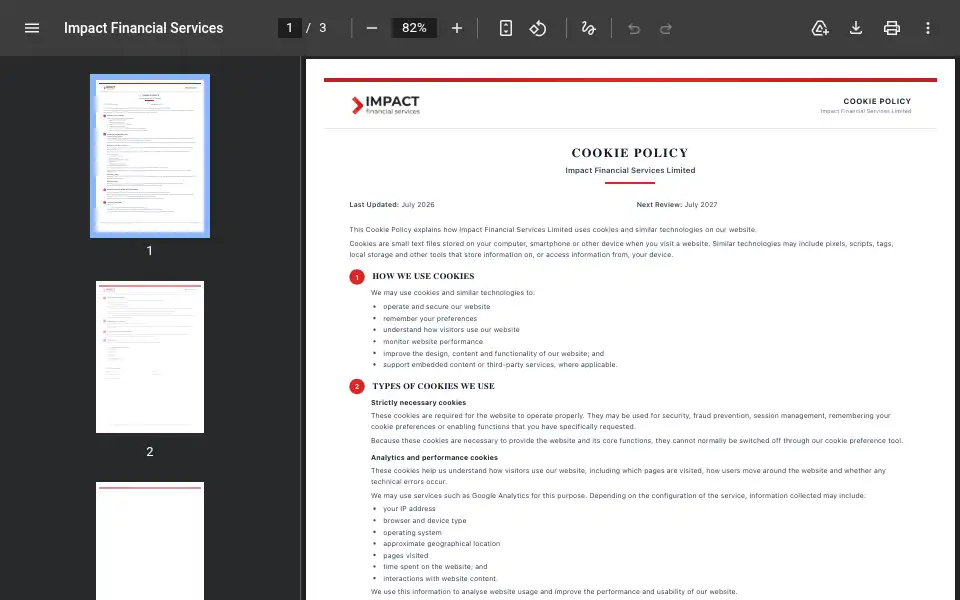Click the zoom in plus icon

457,28
